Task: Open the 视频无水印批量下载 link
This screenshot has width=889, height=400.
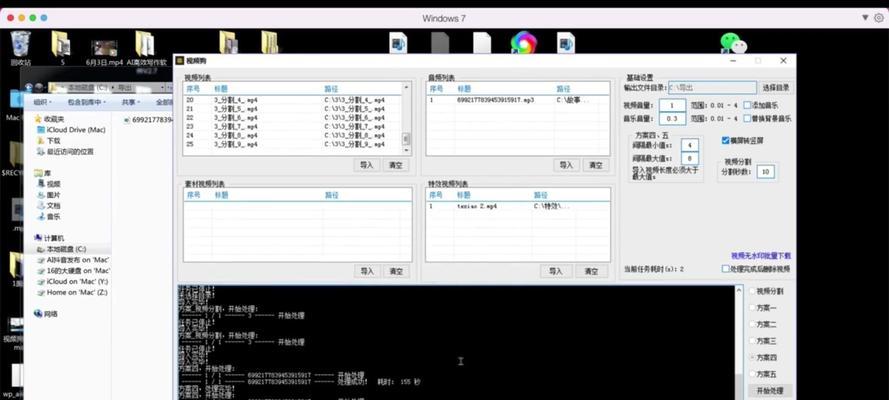Action: point(760,256)
